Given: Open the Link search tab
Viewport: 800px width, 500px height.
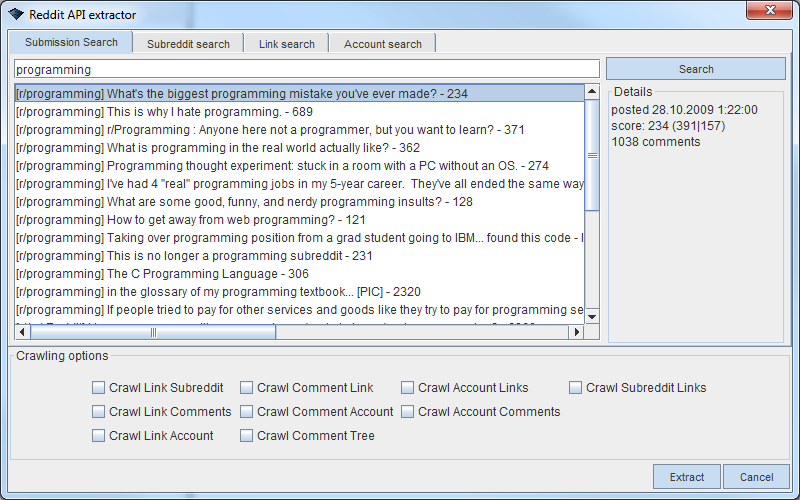Looking at the screenshot, I should coord(286,44).
